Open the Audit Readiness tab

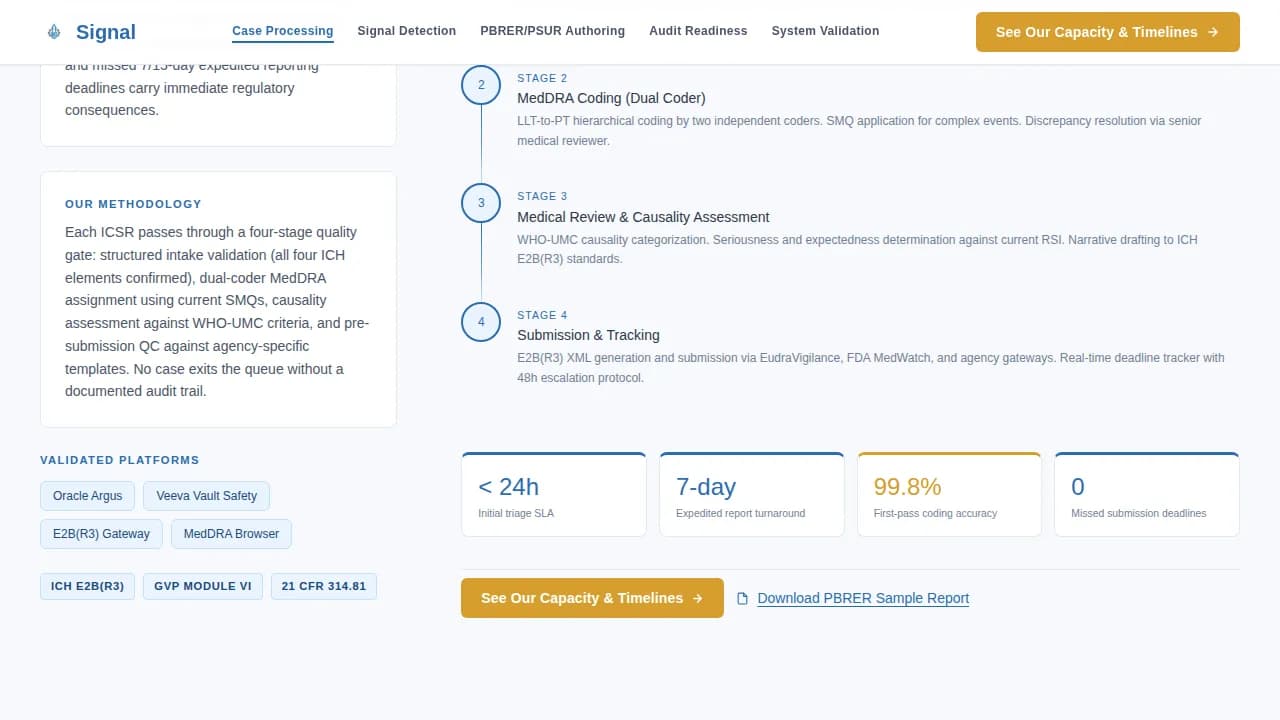coord(698,31)
